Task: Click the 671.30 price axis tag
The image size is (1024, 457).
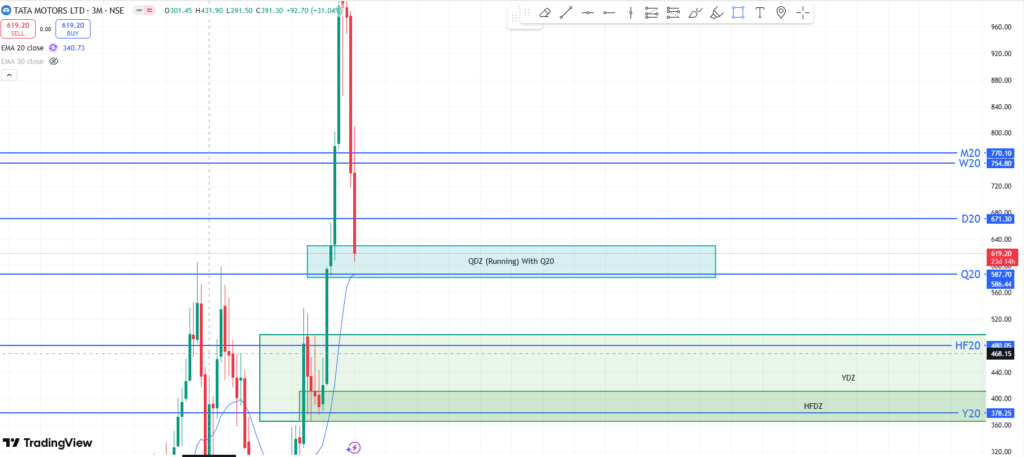Action: point(1001,219)
